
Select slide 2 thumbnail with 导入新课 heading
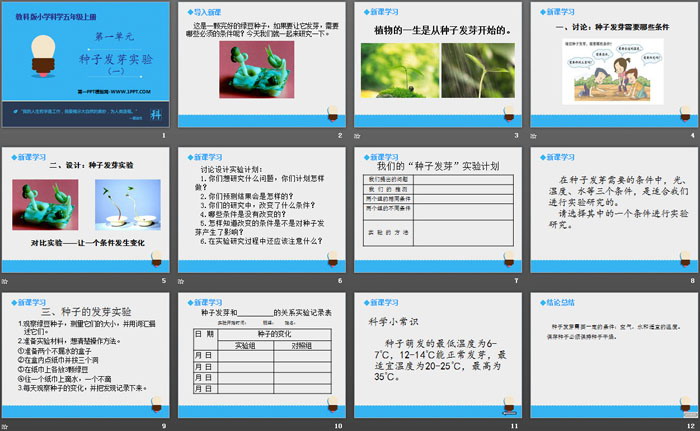262,65
